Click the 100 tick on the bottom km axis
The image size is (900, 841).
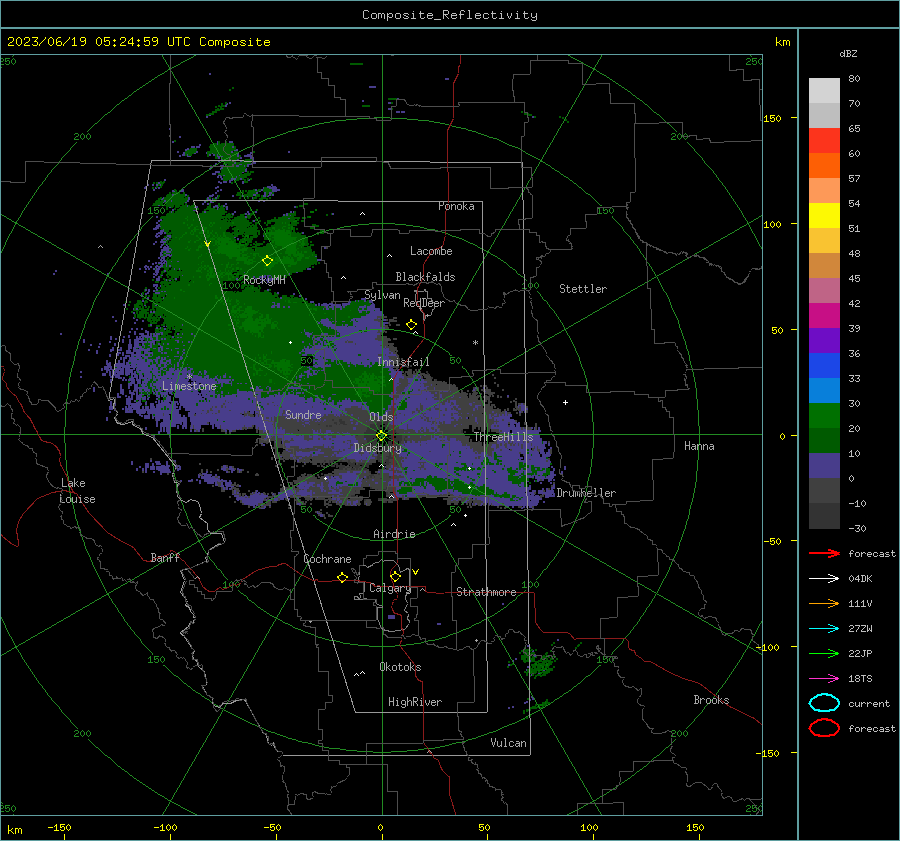tap(589, 827)
